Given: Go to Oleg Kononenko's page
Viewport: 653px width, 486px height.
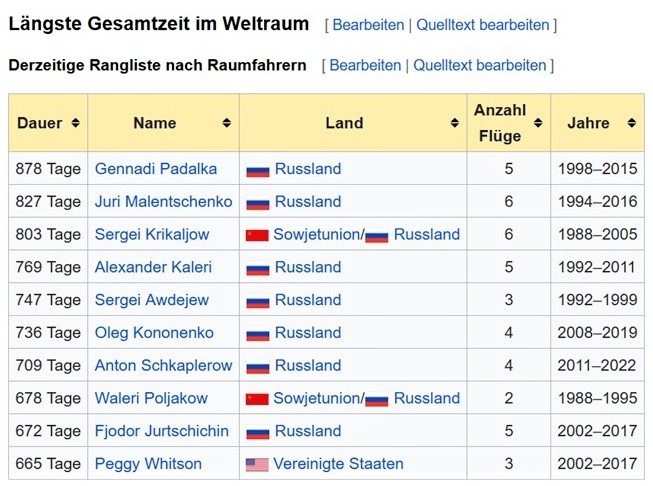Looking at the screenshot, I should 161,333.
